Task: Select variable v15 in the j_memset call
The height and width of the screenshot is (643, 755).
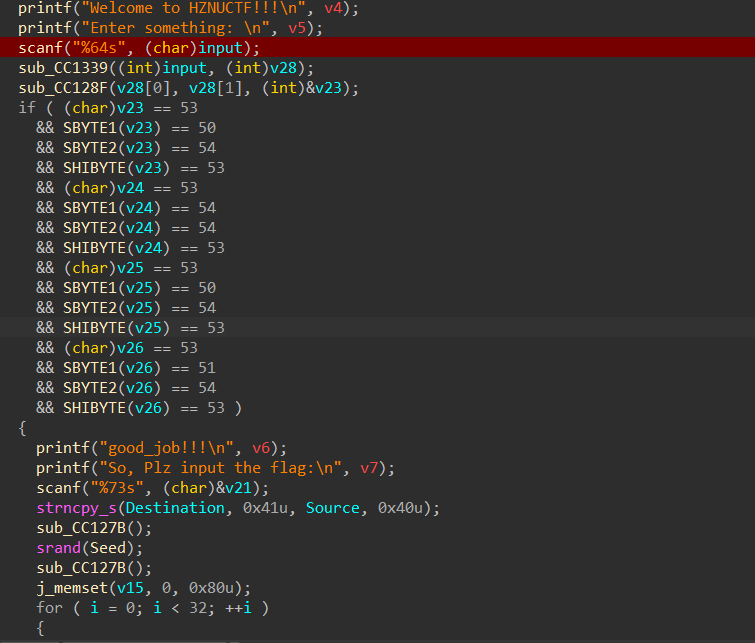Action: tap(130, 588)
